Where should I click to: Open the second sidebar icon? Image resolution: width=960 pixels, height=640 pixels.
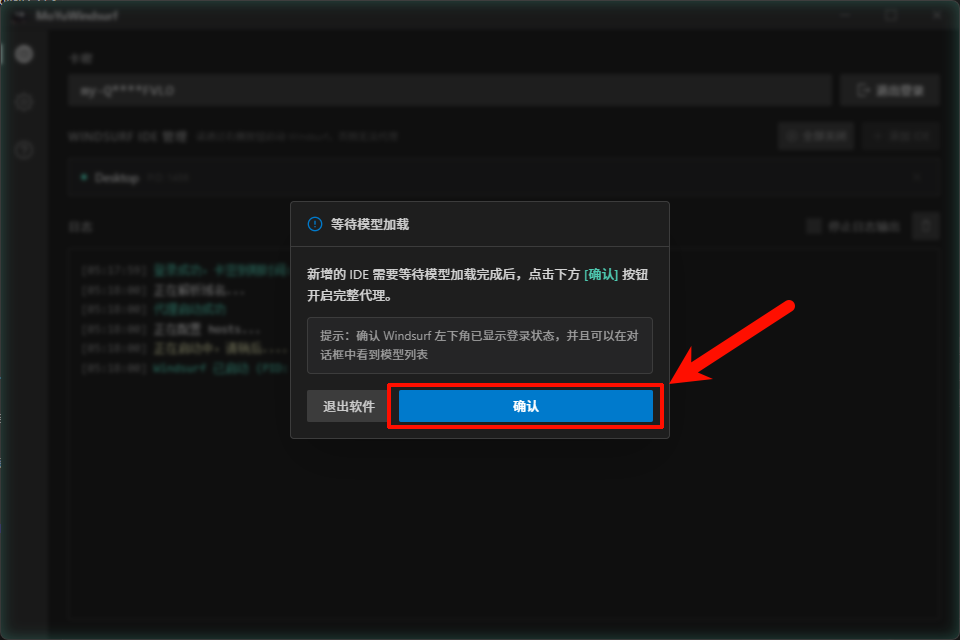tap(25, 102)
